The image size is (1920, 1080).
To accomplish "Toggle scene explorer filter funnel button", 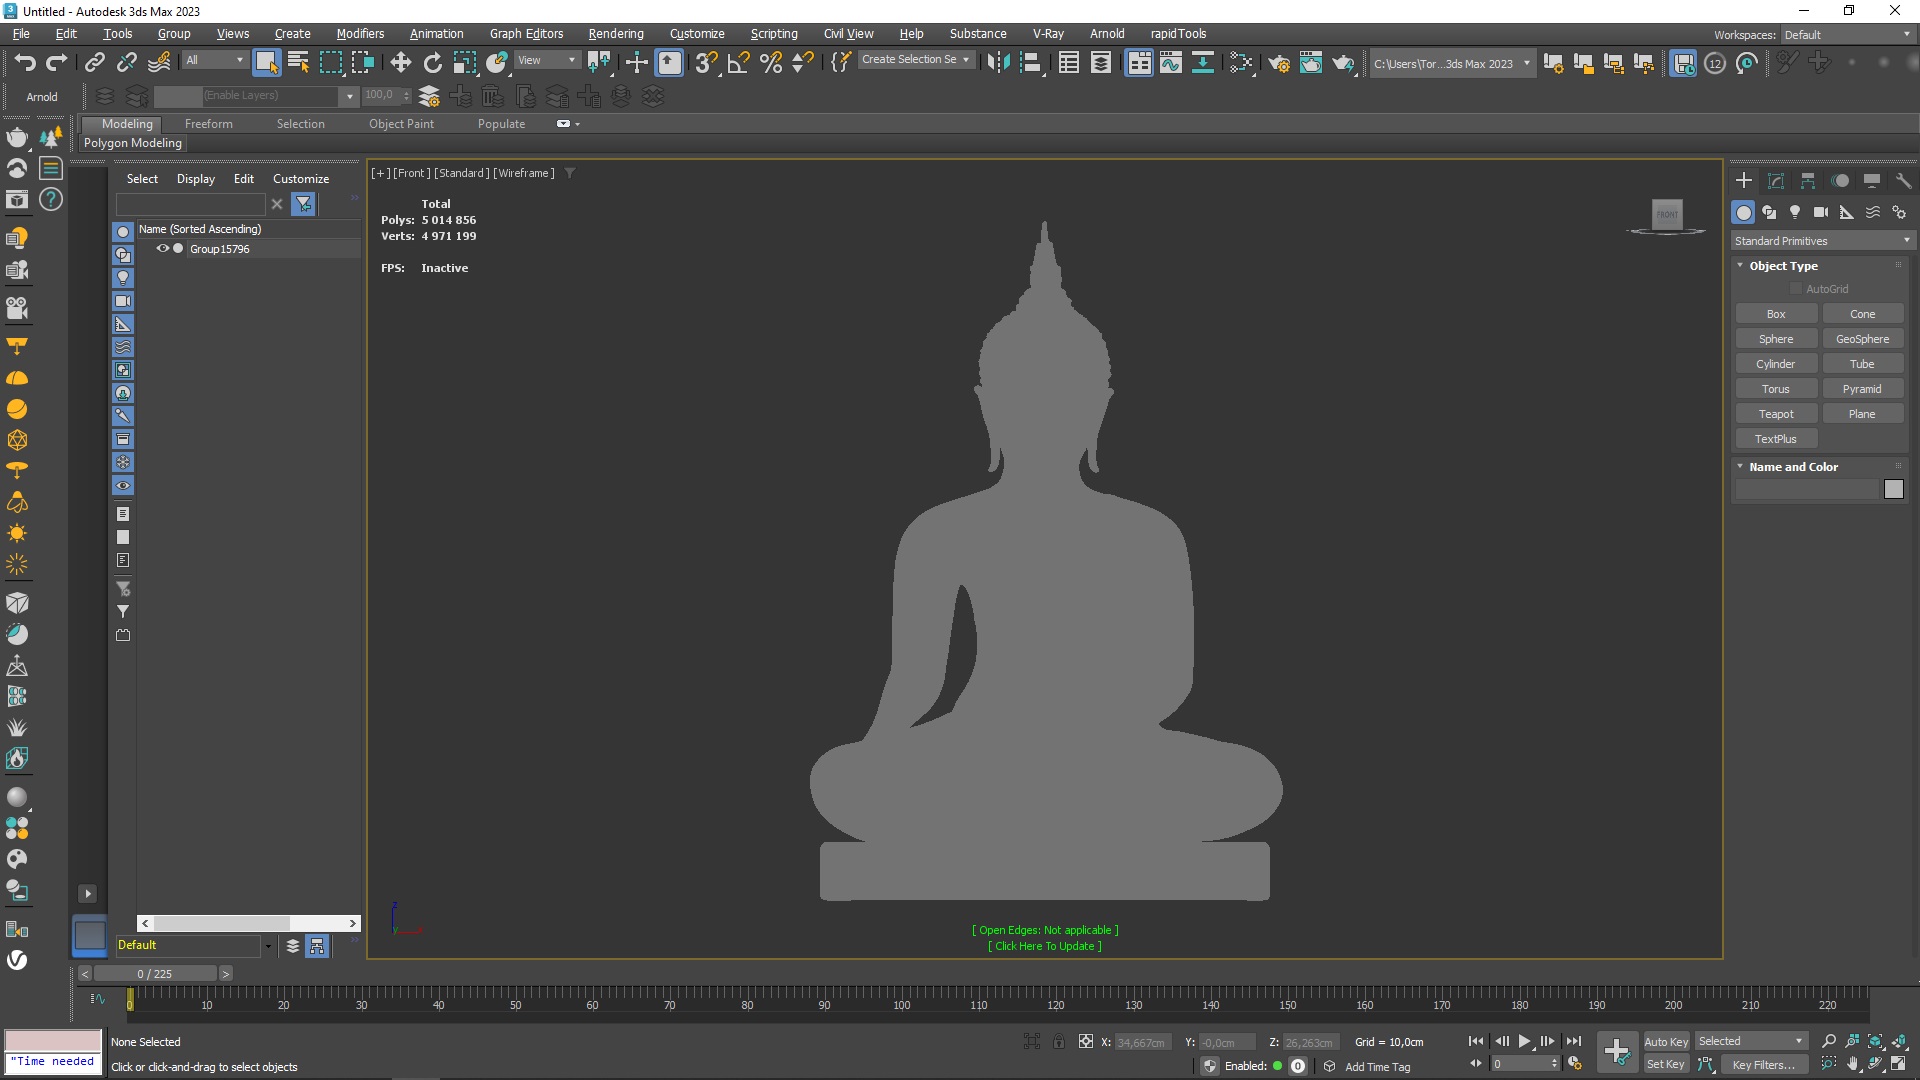I will point(304,204).
